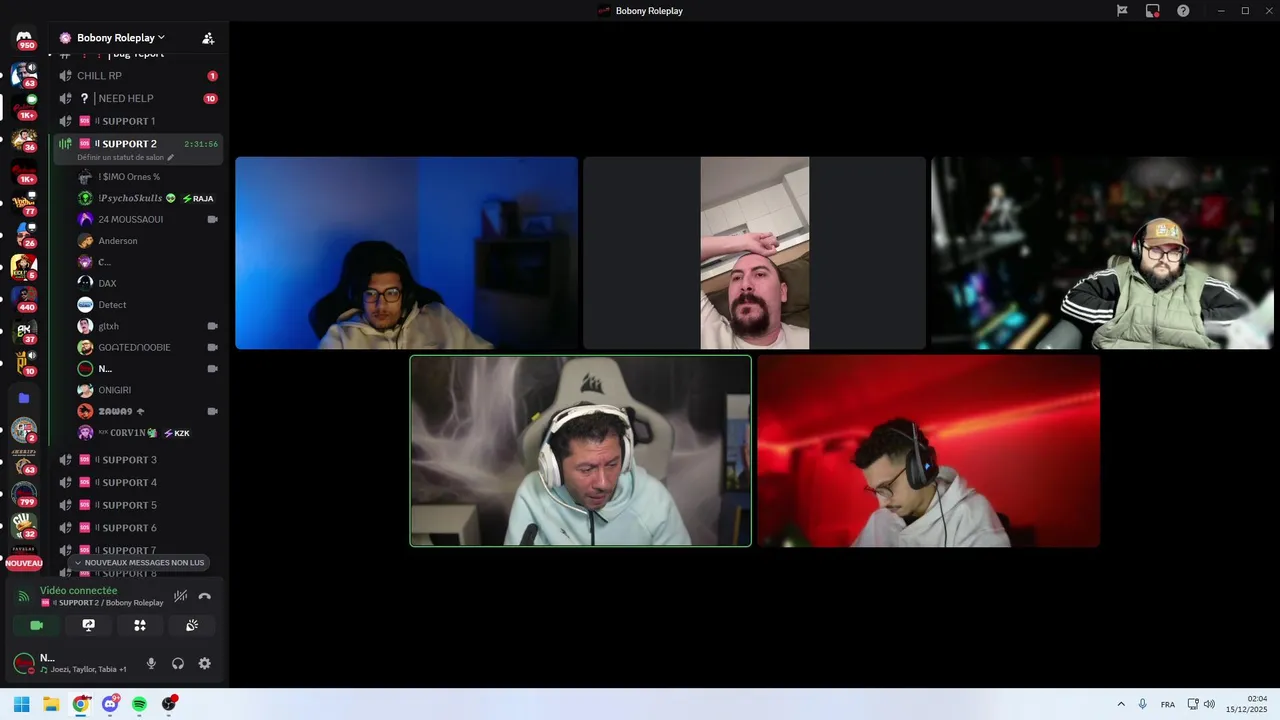The image size is (1280, 720).
Task: Toggle headphones deafen
Action: [x=178, y=663]
